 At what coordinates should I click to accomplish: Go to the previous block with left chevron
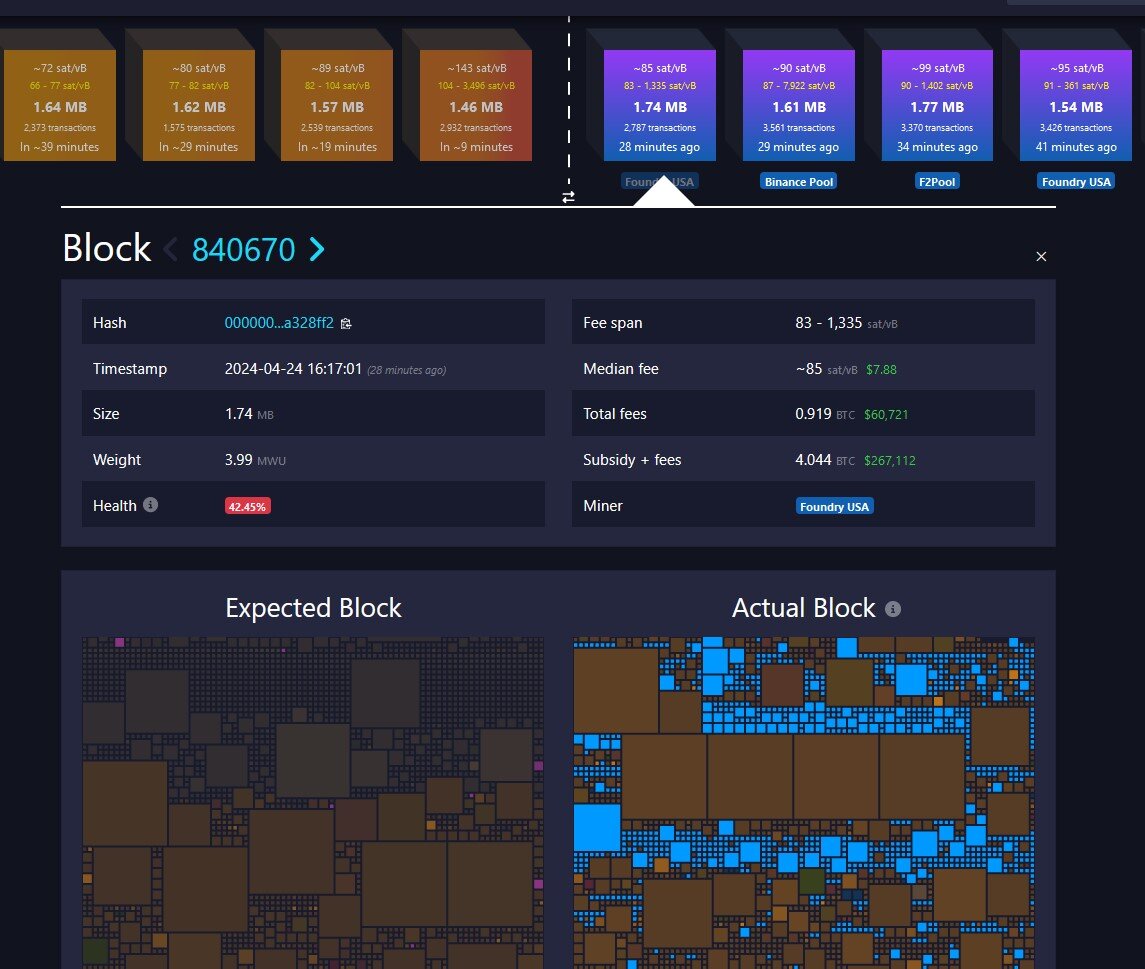(x=171, y=250)
